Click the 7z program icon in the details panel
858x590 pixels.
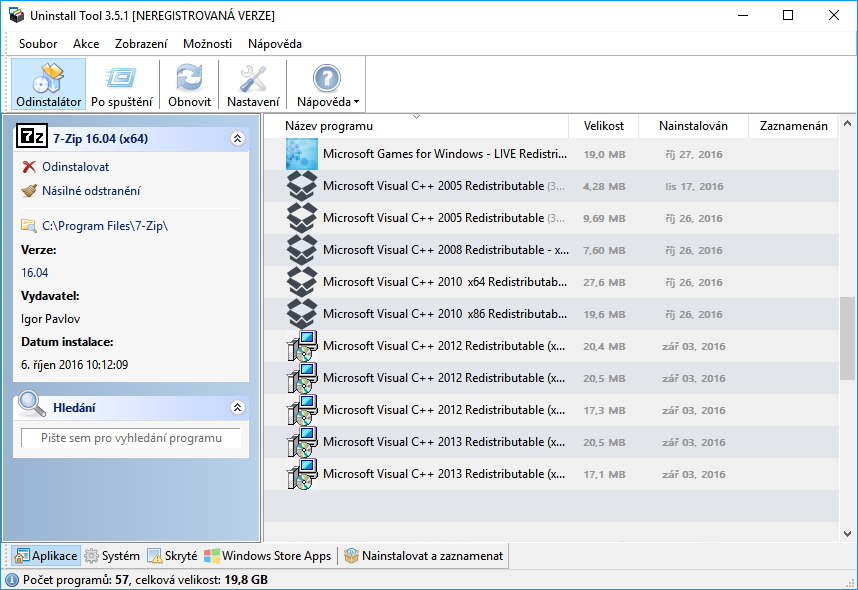pyautogui.click(x=32, y=136)
